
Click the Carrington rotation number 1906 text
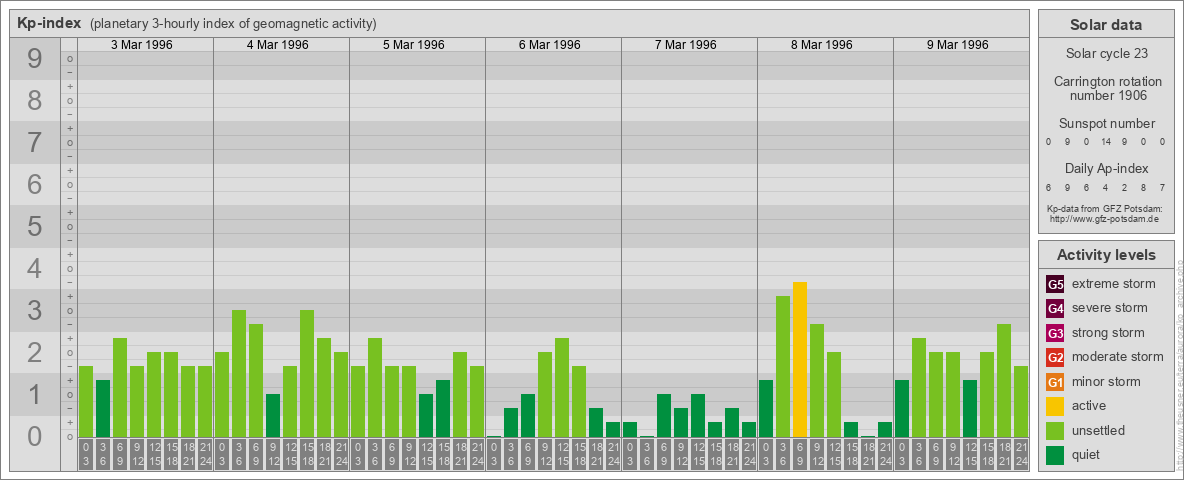[1106, 88]
